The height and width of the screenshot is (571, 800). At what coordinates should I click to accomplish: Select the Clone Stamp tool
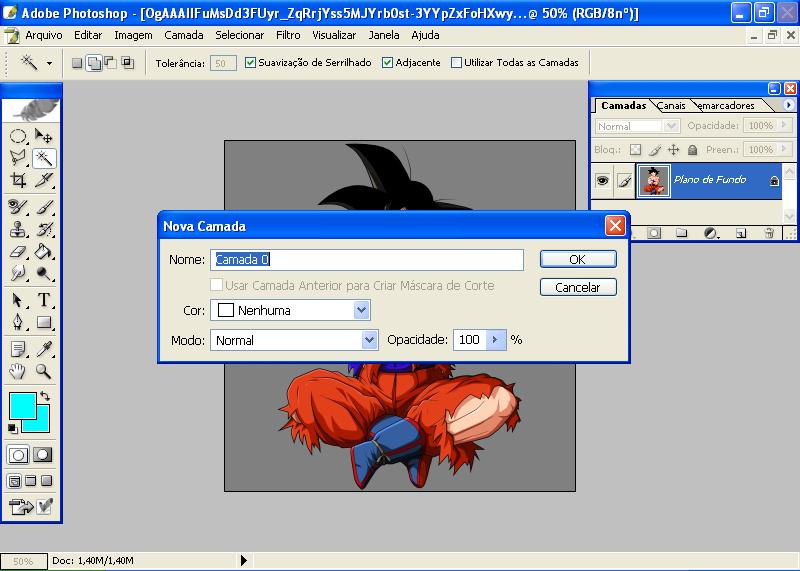coord(18,229)
